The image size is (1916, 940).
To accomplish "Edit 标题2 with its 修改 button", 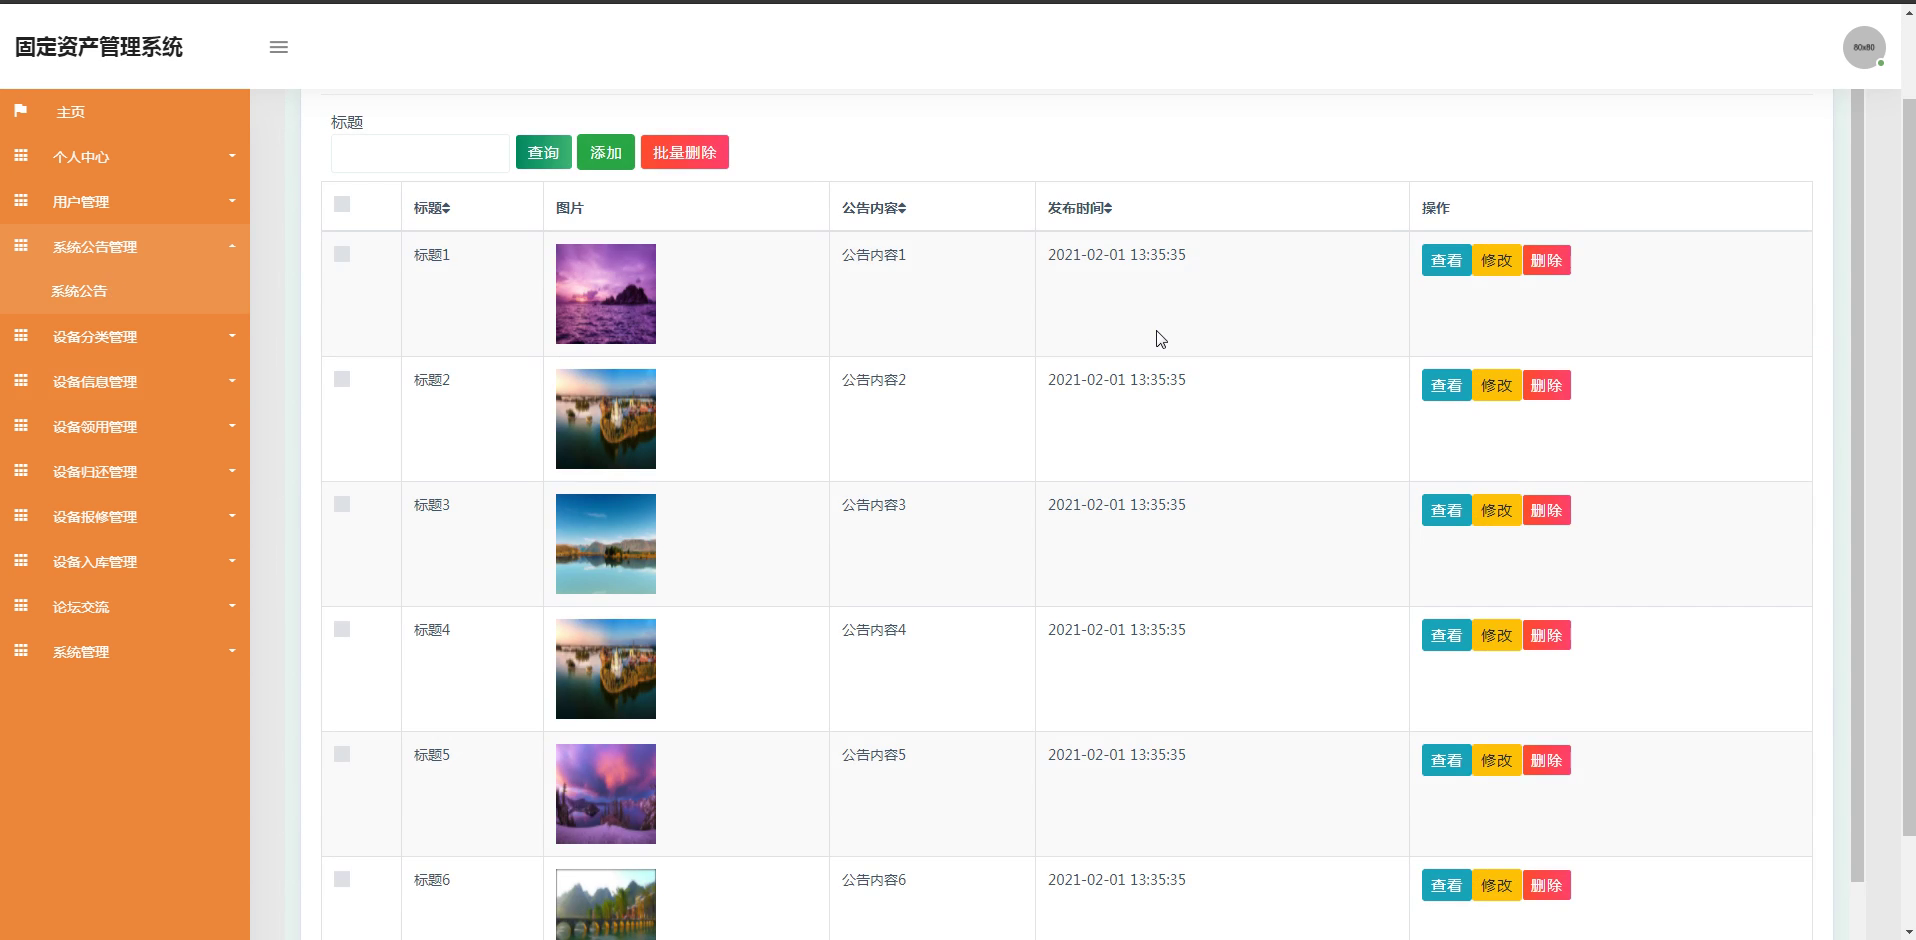I will (1496, 385).
